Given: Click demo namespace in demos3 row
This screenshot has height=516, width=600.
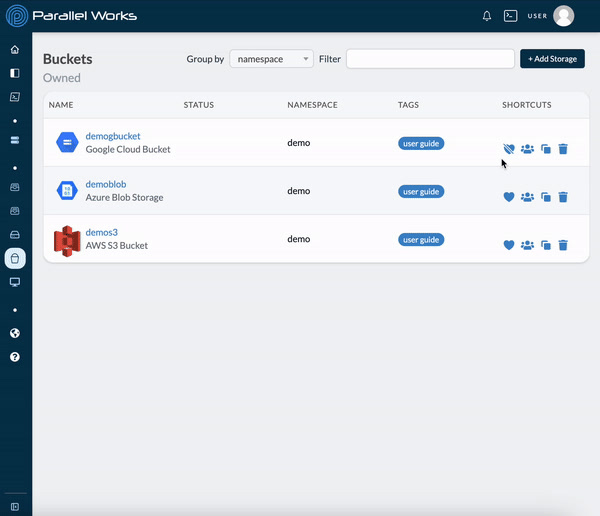Looking at the screenshot, I should coord(298,239).
